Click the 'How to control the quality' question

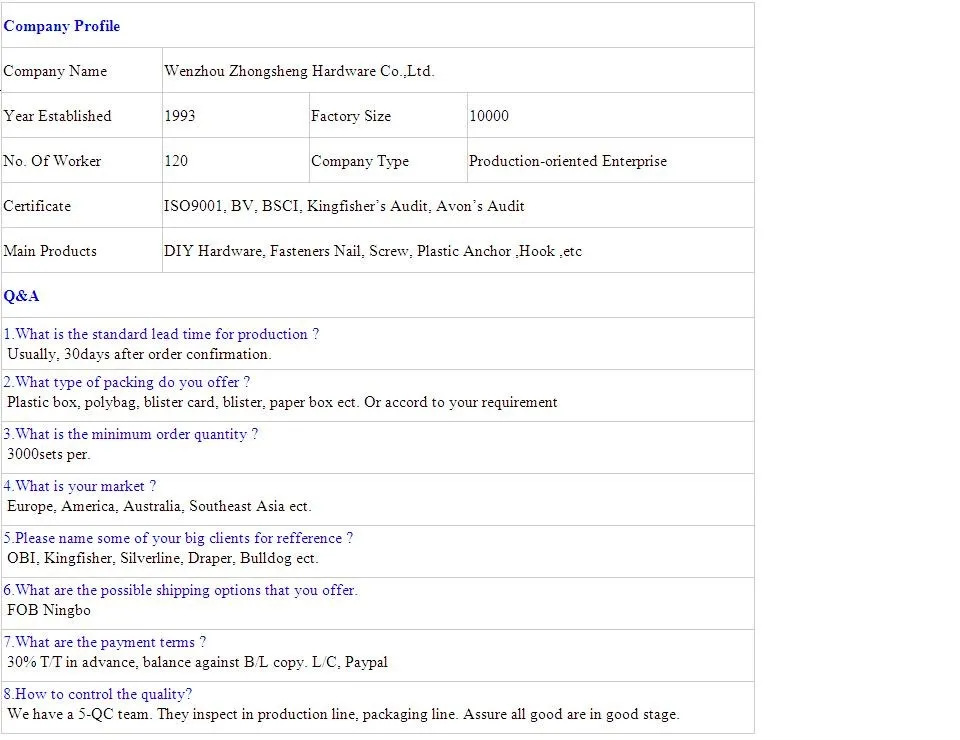[x=98, y=694]
